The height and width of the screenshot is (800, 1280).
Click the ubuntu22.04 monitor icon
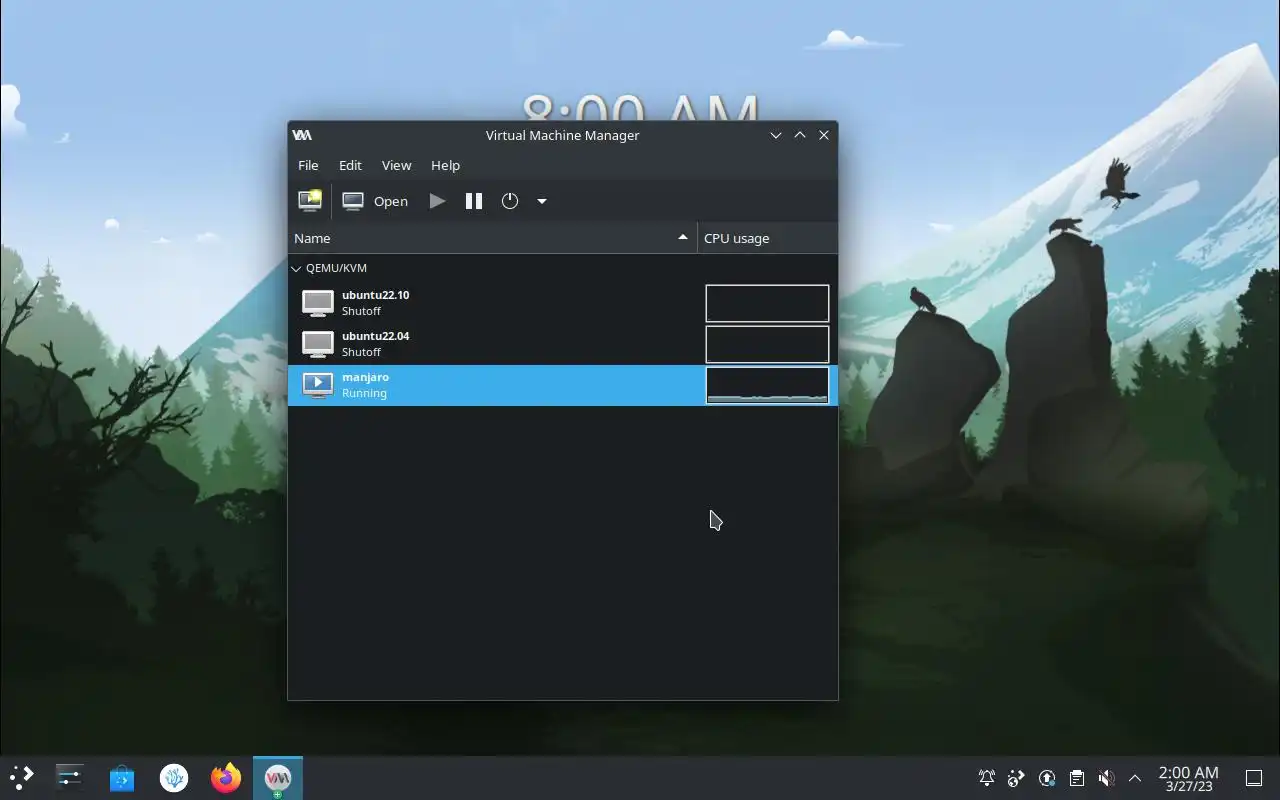click(318, 344)
